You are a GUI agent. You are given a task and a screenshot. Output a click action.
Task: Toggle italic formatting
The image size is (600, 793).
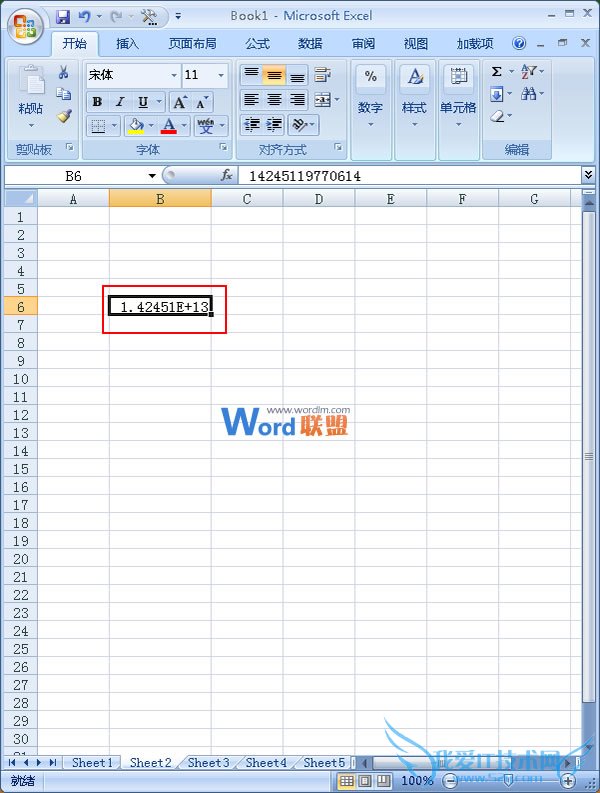pyautogui.click(x=120, y=102)
